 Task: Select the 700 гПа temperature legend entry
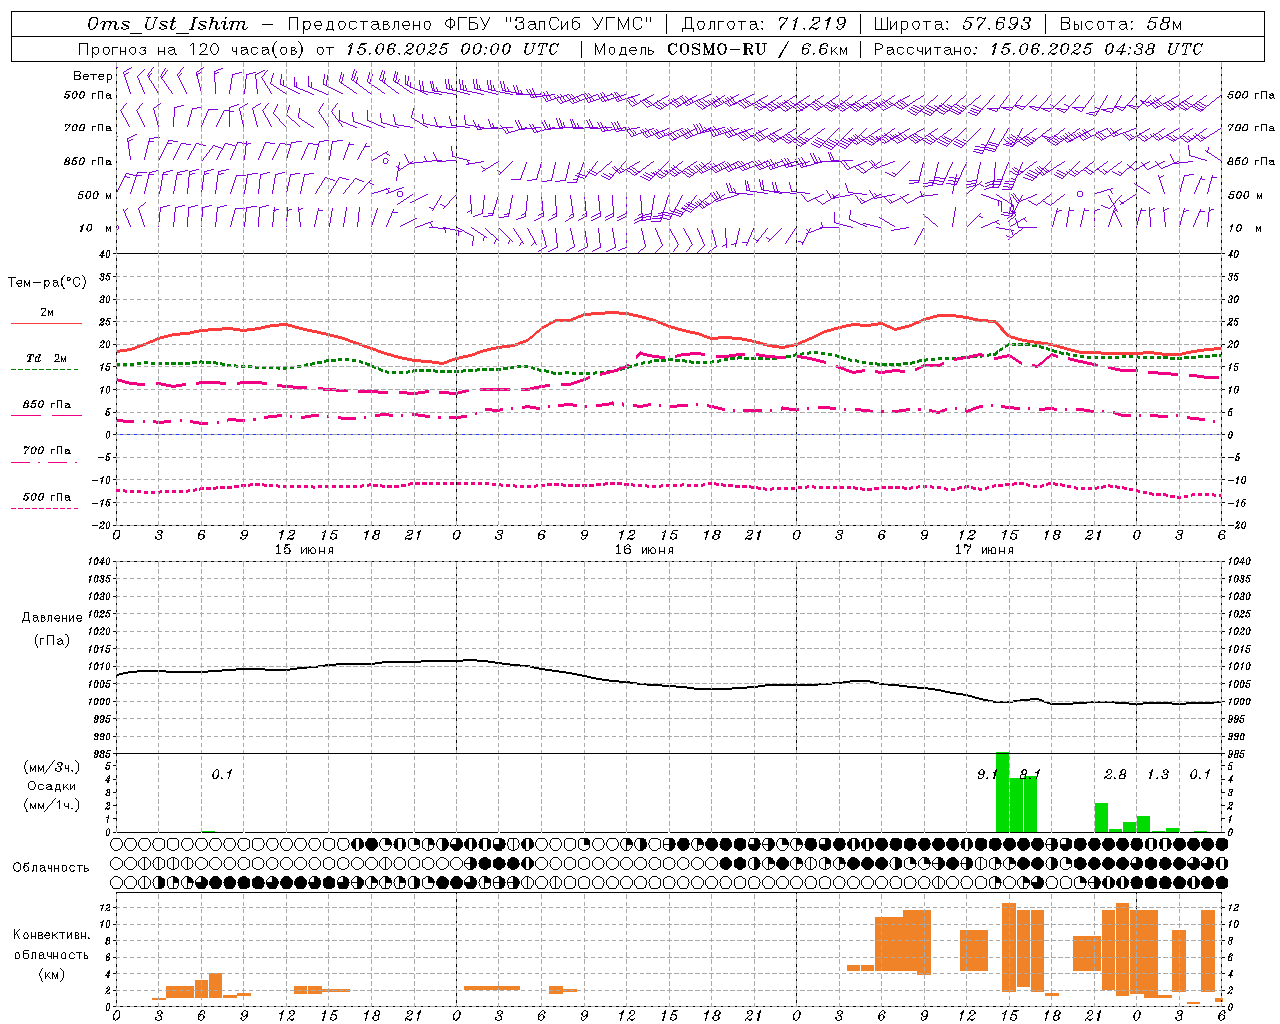(47, 450)
